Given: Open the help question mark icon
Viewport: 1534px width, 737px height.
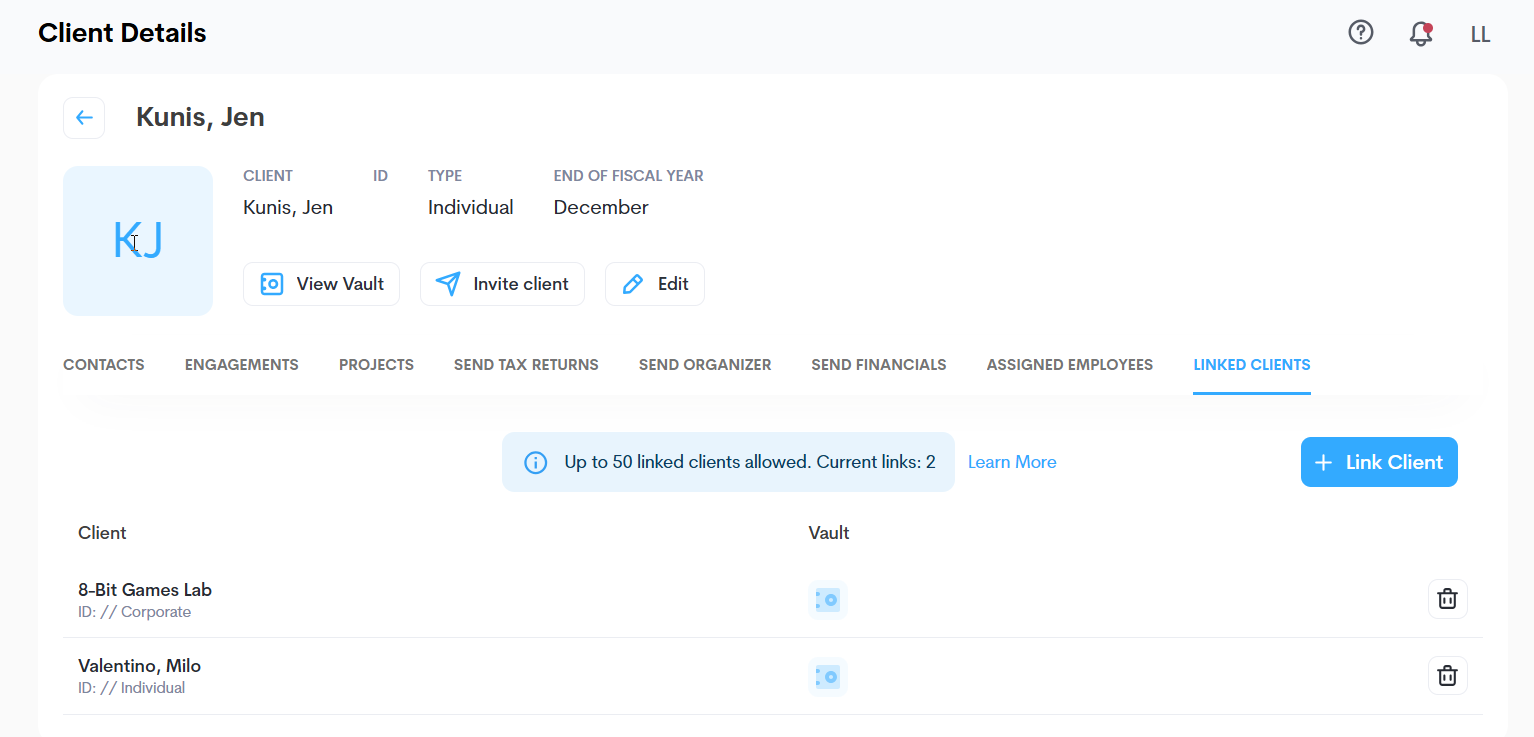Looking at the screenshot, I should (1361, 33).
